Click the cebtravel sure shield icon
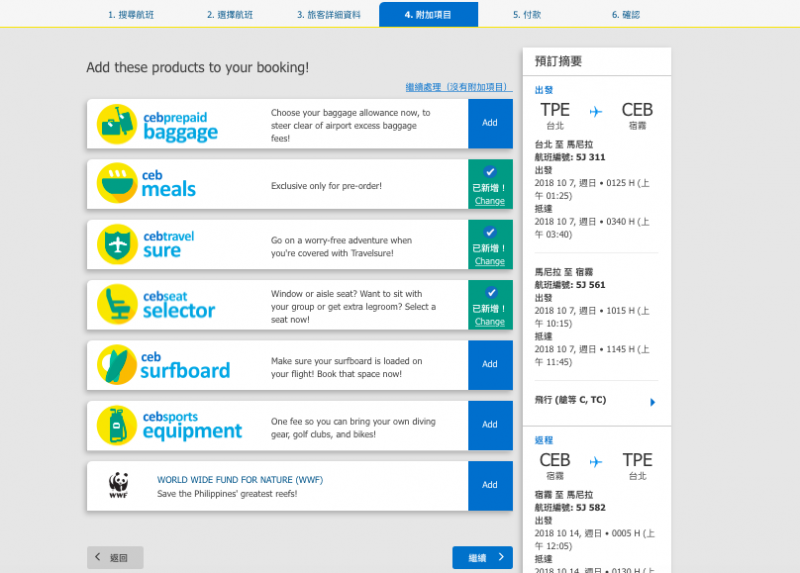 [117, 244]
